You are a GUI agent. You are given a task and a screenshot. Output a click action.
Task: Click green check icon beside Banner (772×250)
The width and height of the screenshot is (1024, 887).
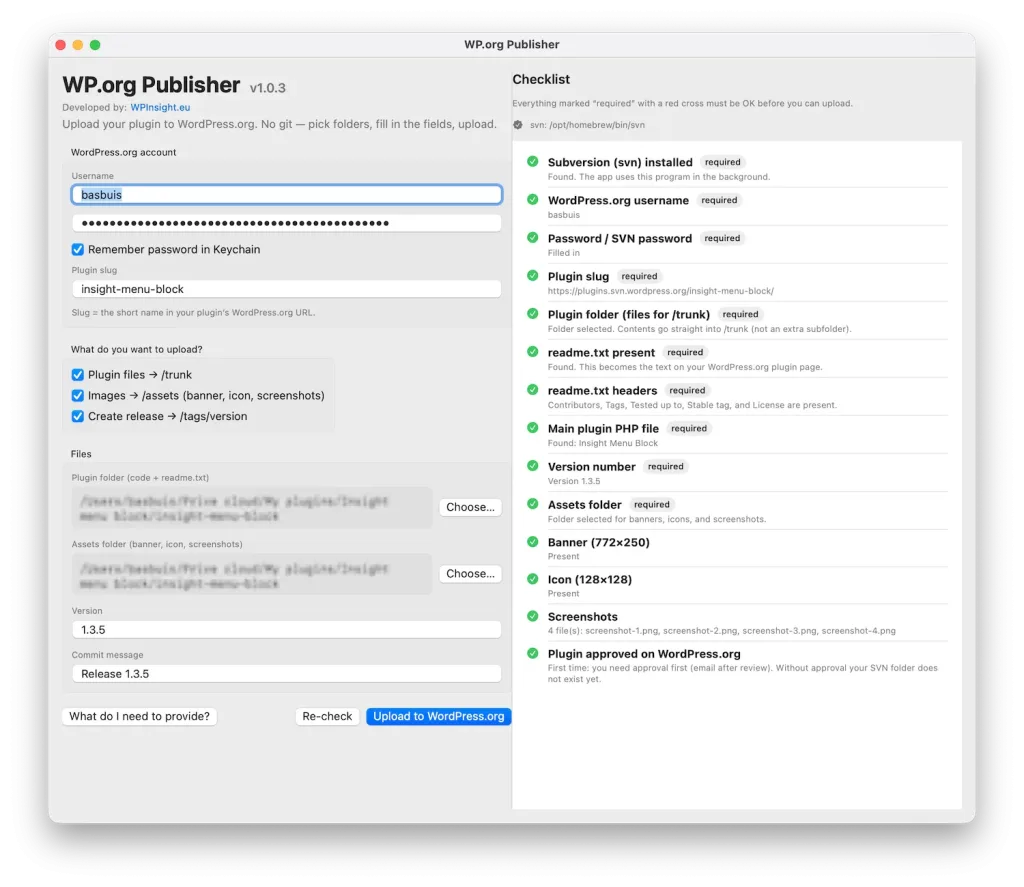coord(533,541)
